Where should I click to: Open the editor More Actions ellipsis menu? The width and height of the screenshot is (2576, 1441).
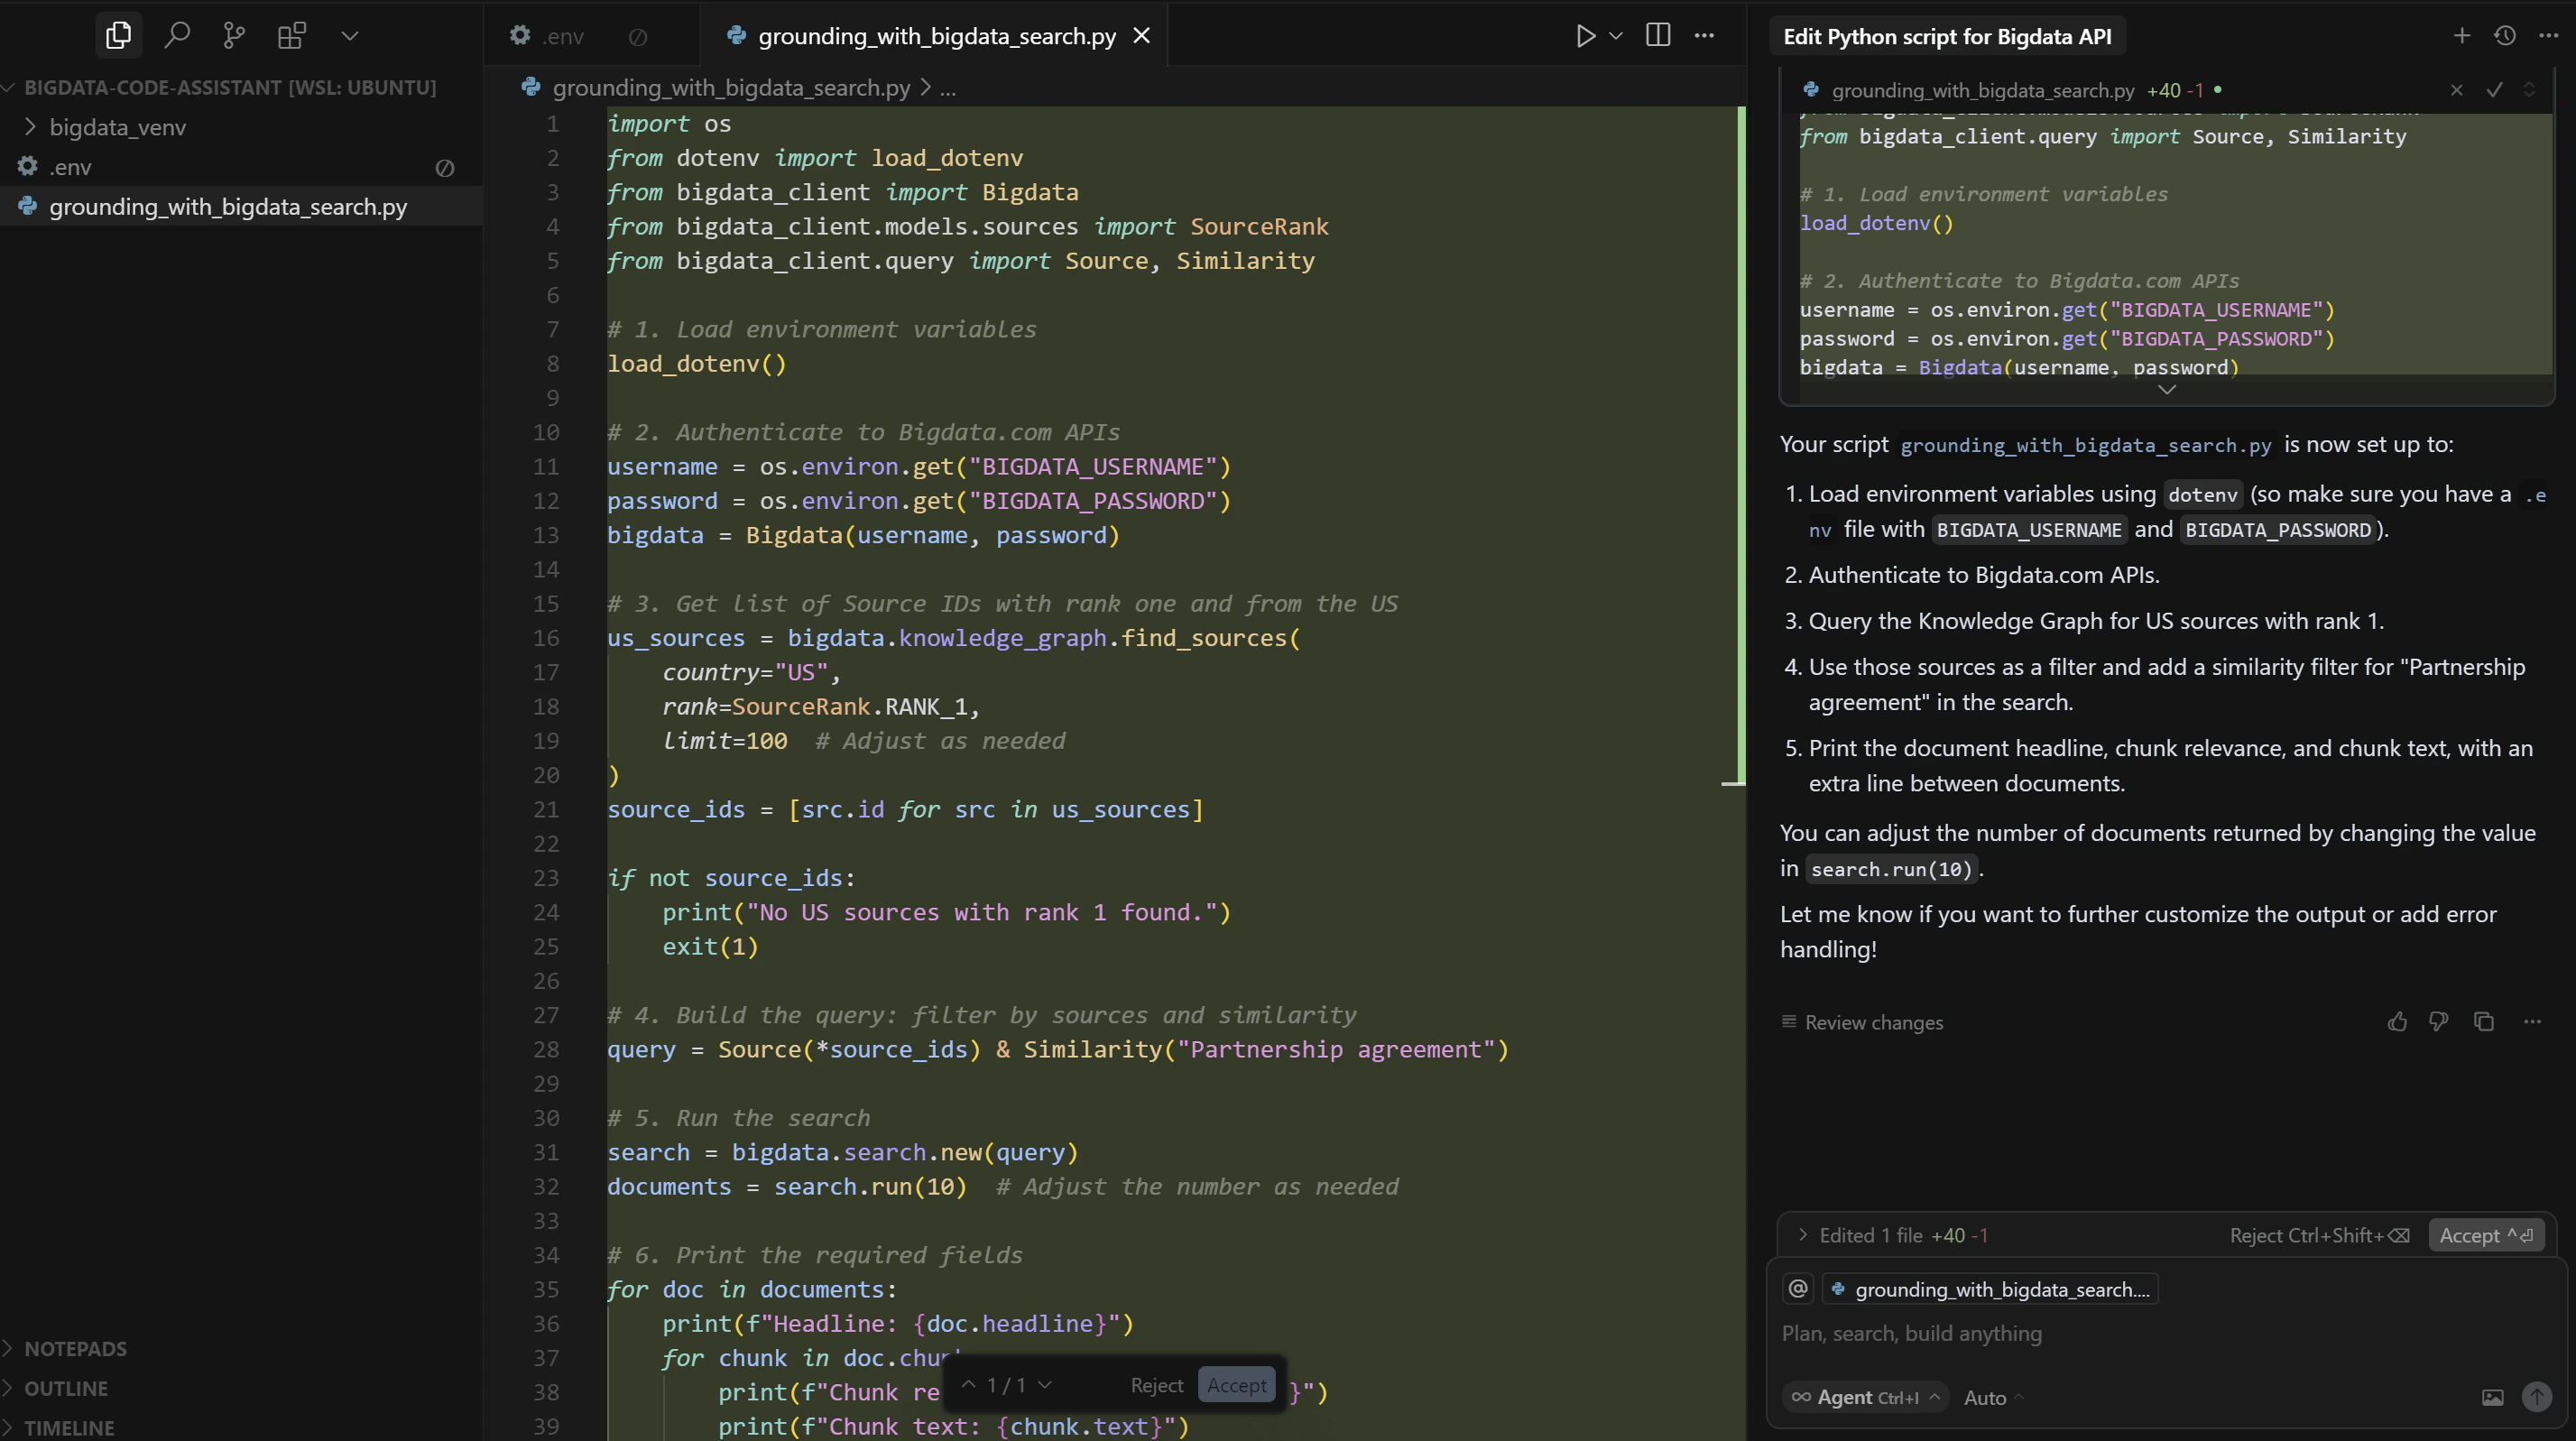[x=1704, y=36]
